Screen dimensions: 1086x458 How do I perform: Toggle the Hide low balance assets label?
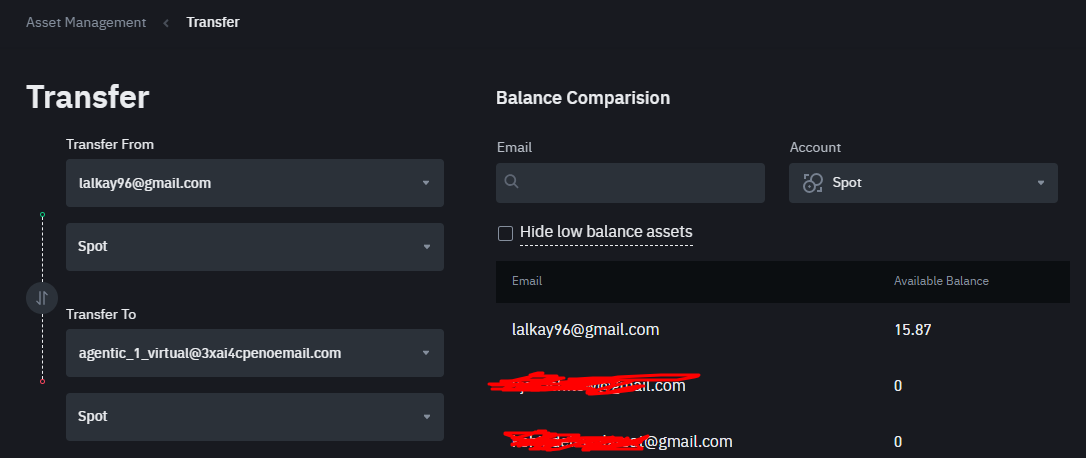coord(606,231)
